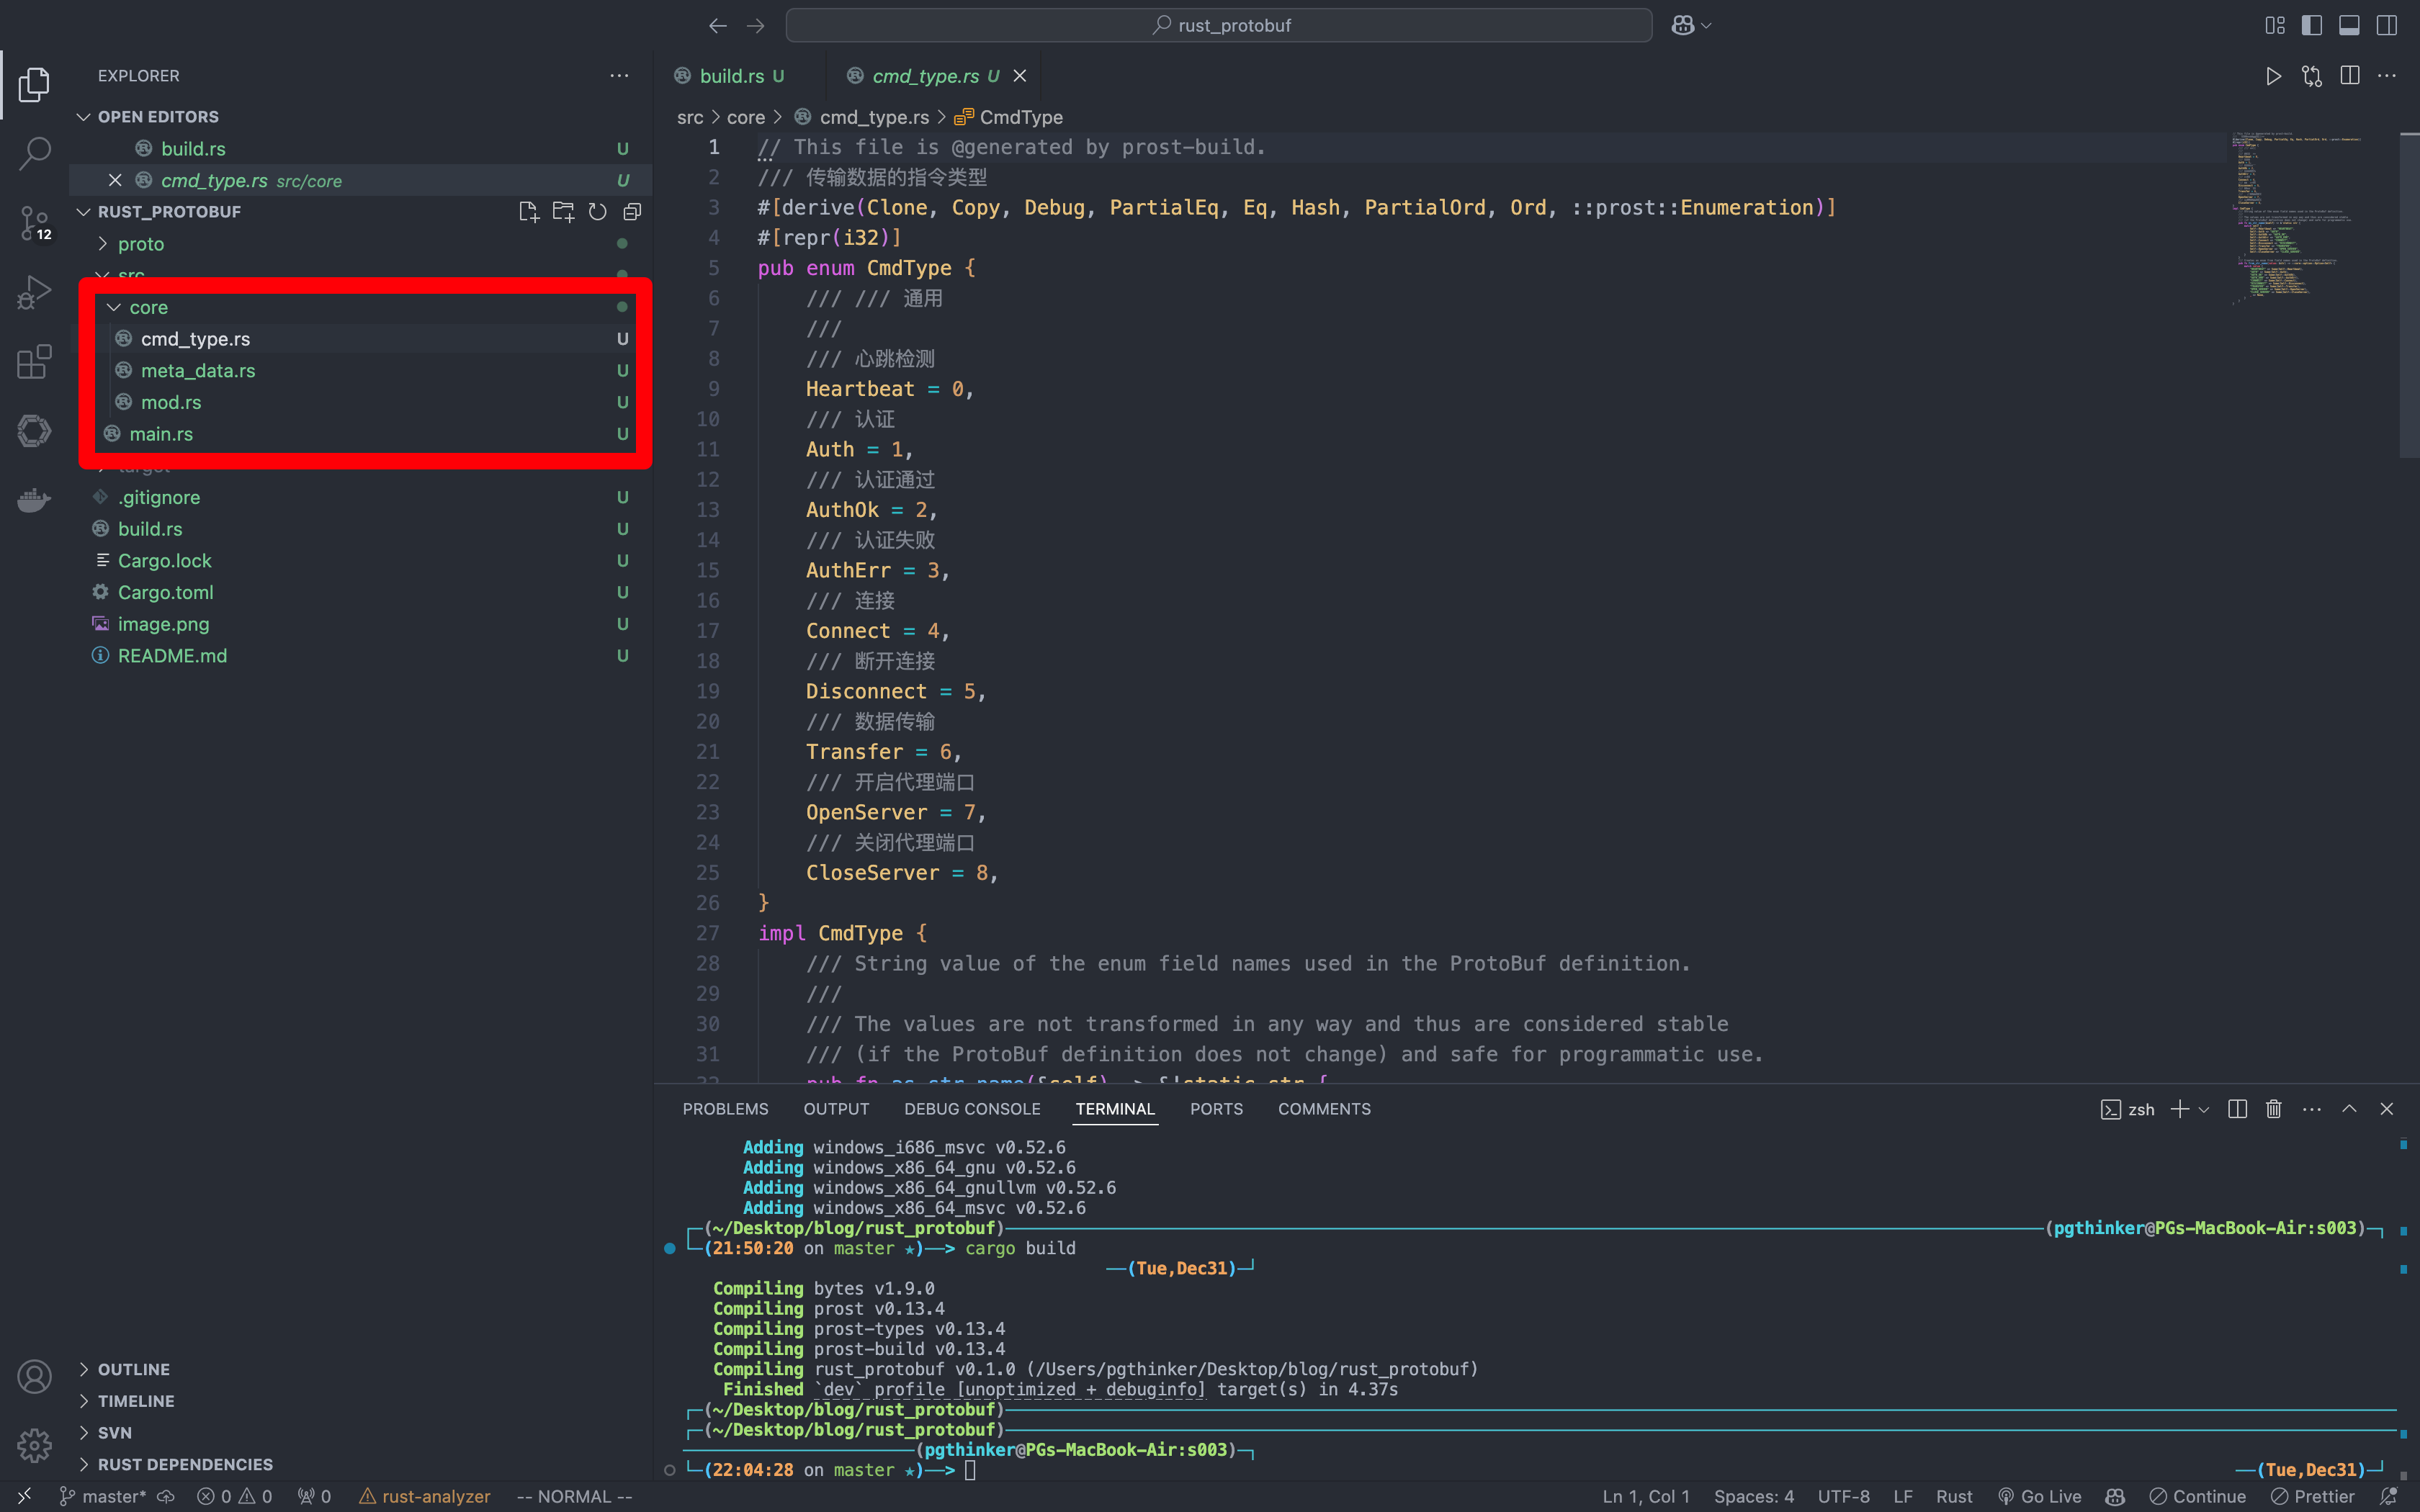This screenshot has width=2420, height=1512.
Task: Close the terminal panel
Action: (x=2387, y=1109)
